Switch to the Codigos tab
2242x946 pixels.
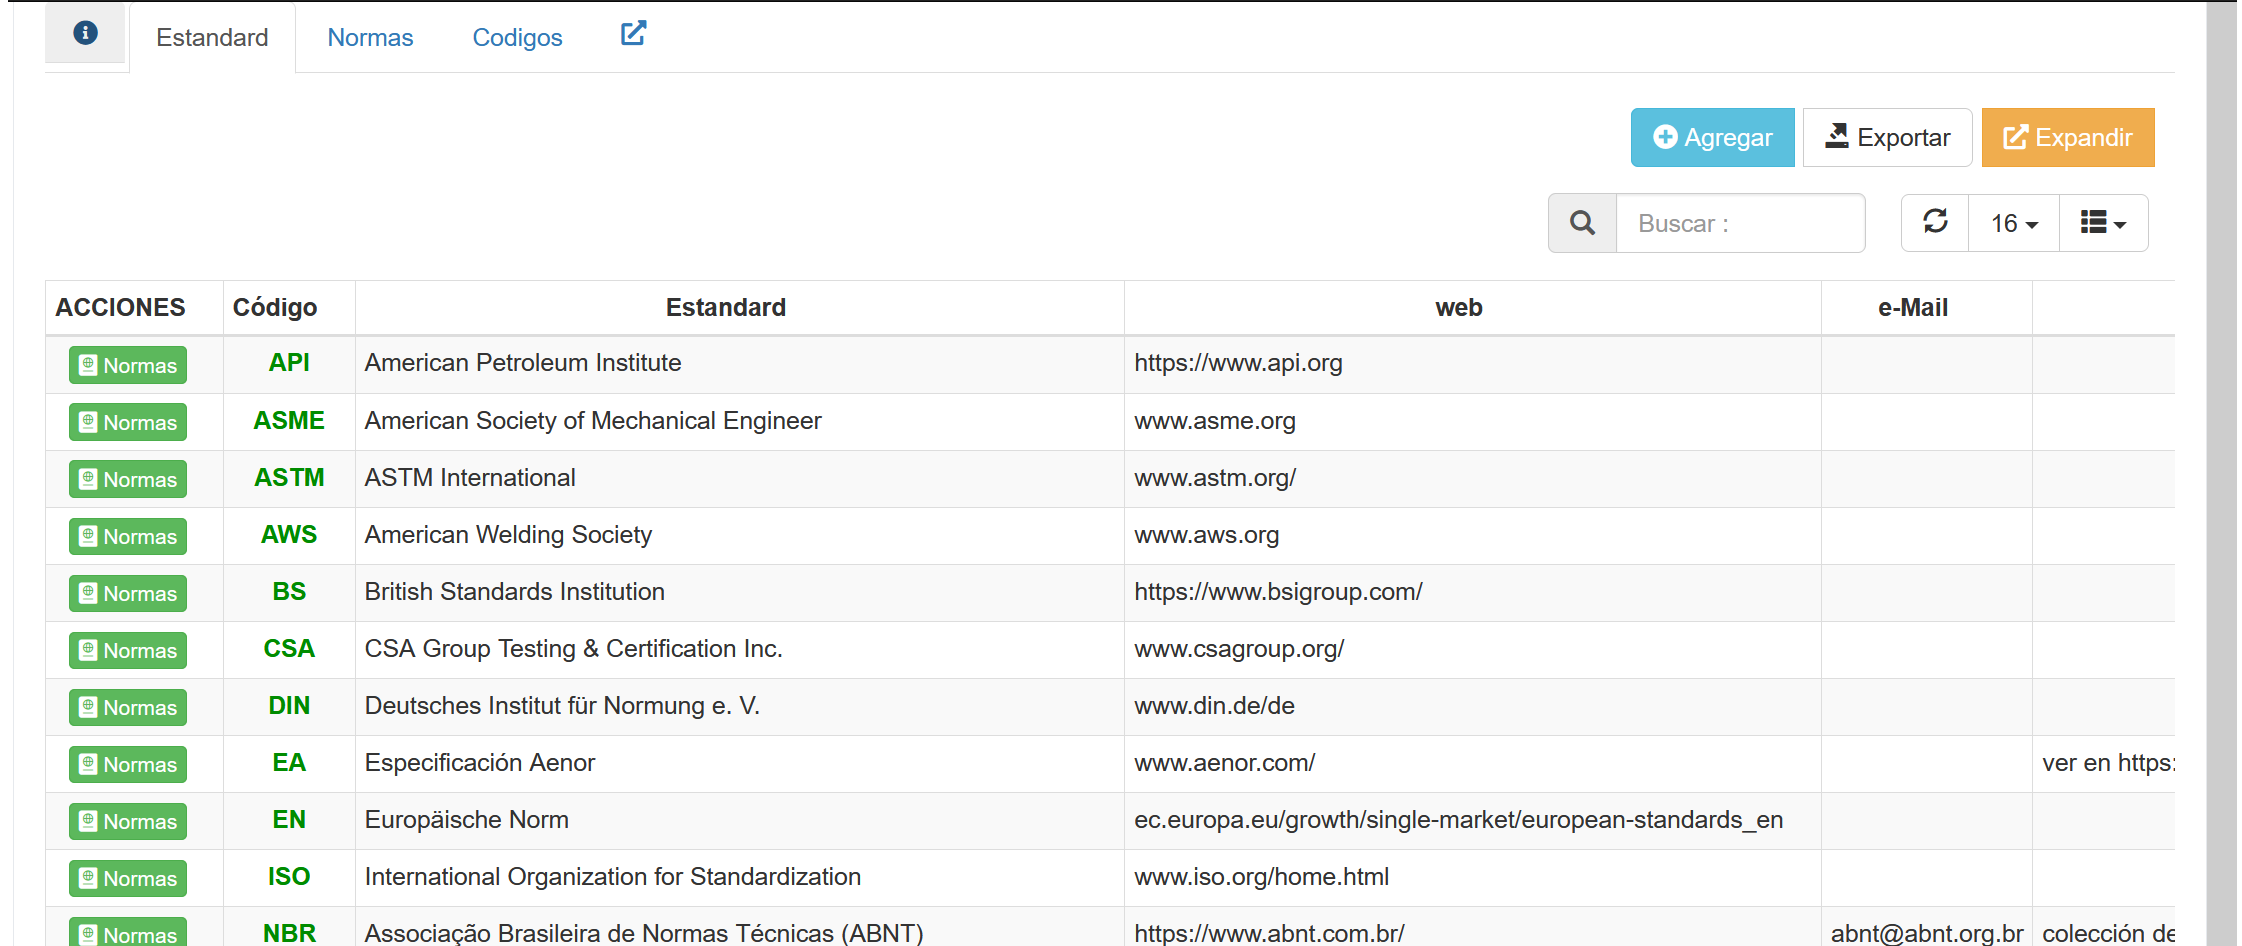517,38
